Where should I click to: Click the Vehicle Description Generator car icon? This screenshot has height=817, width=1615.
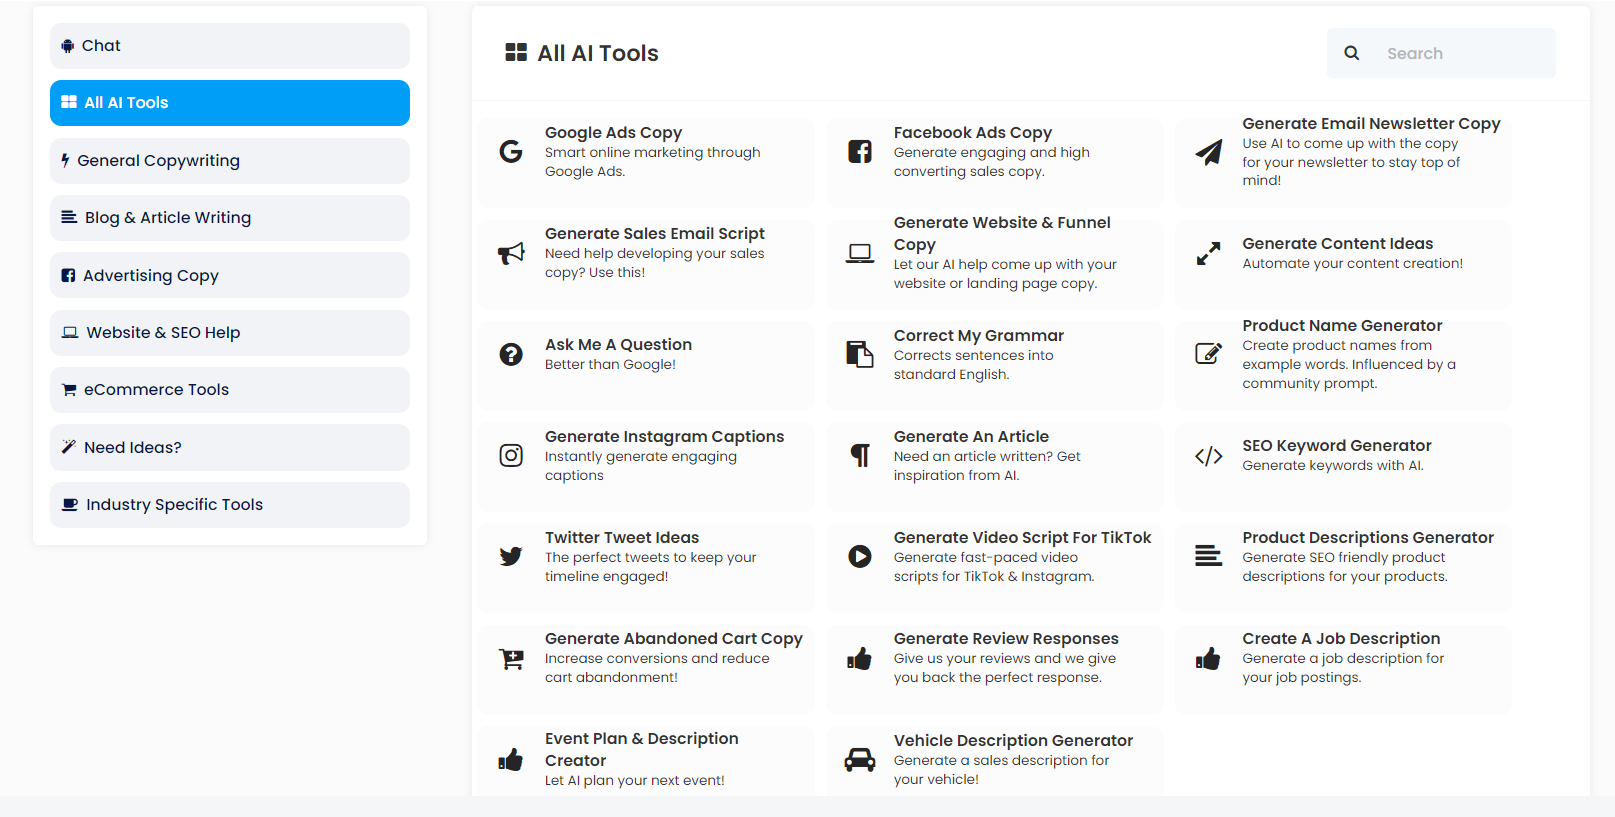(860, 758)
